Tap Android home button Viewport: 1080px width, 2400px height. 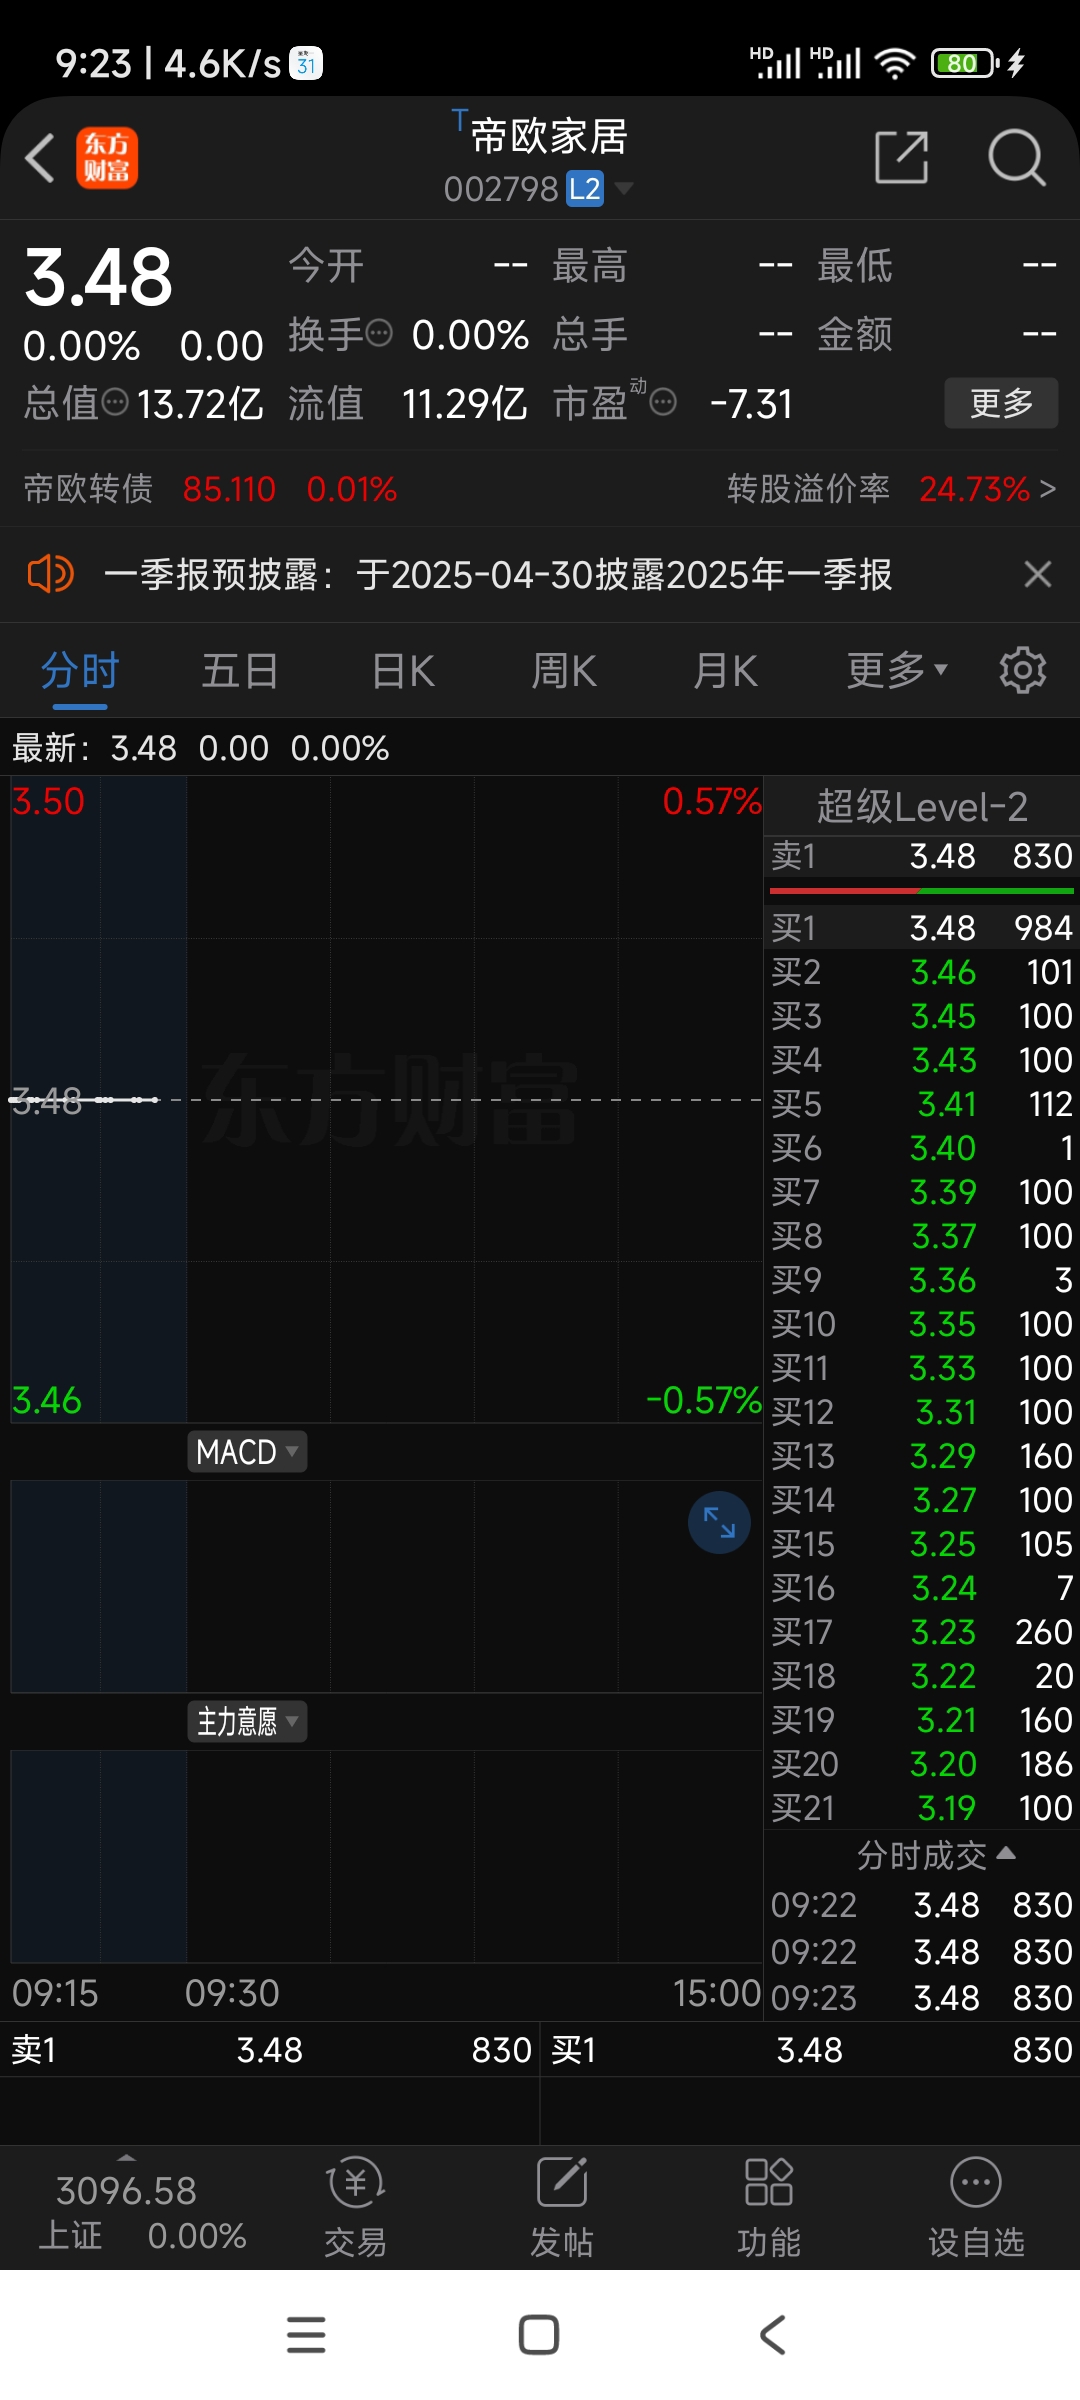tap(539, 2335)
